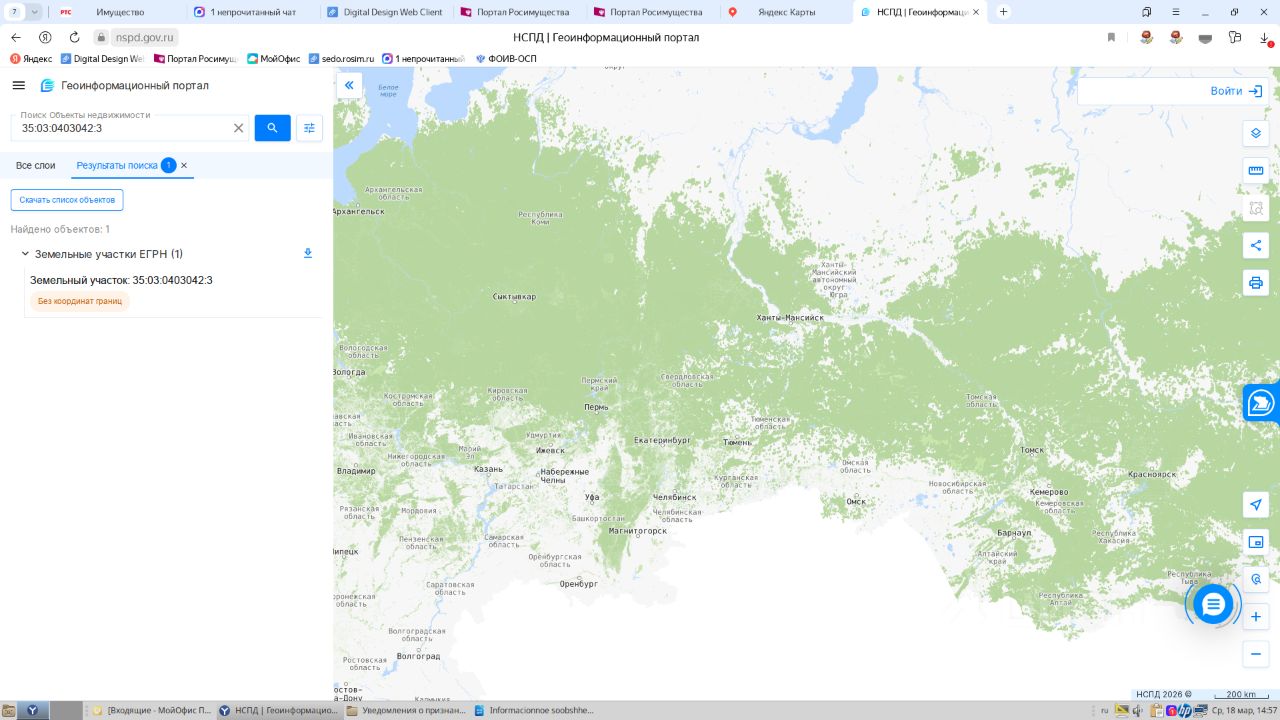
Task: Open the ФОИВ-ОСП bookmark
Action: [x=506, y=59]
